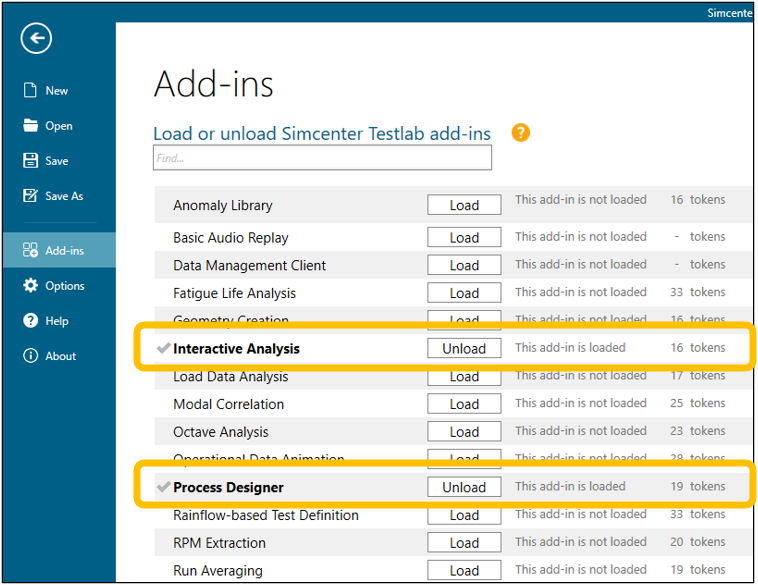The height and width of the screenshot is (585, 758).
Task: Select the Load Data Analysis name
Action: (x=231, y=377)
